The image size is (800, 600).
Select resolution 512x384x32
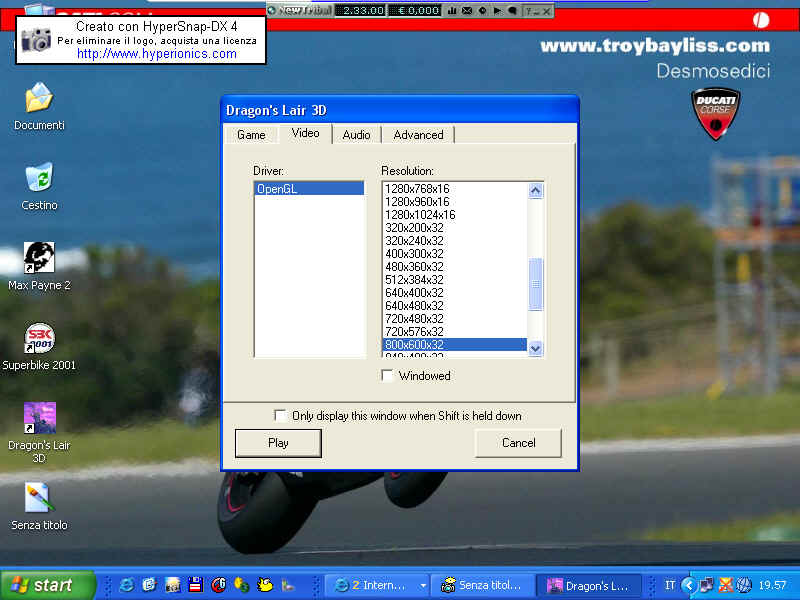point(455,280)
